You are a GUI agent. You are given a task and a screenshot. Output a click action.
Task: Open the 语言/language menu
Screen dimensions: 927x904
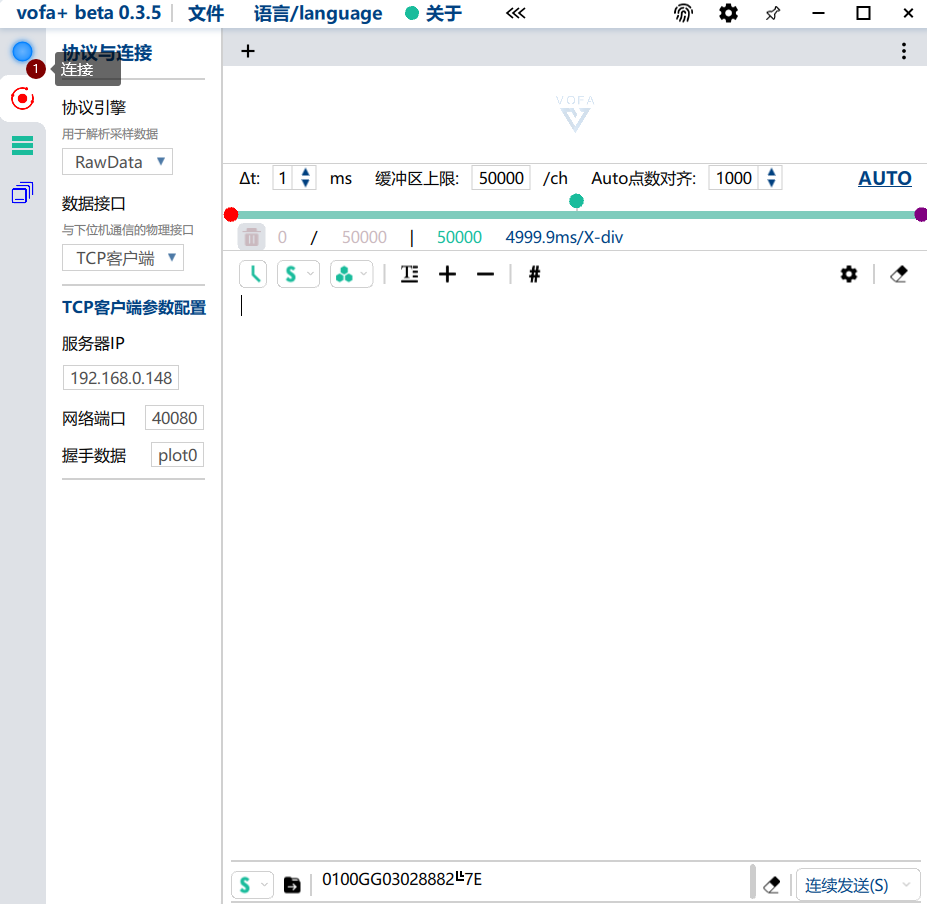click(318, 14)
